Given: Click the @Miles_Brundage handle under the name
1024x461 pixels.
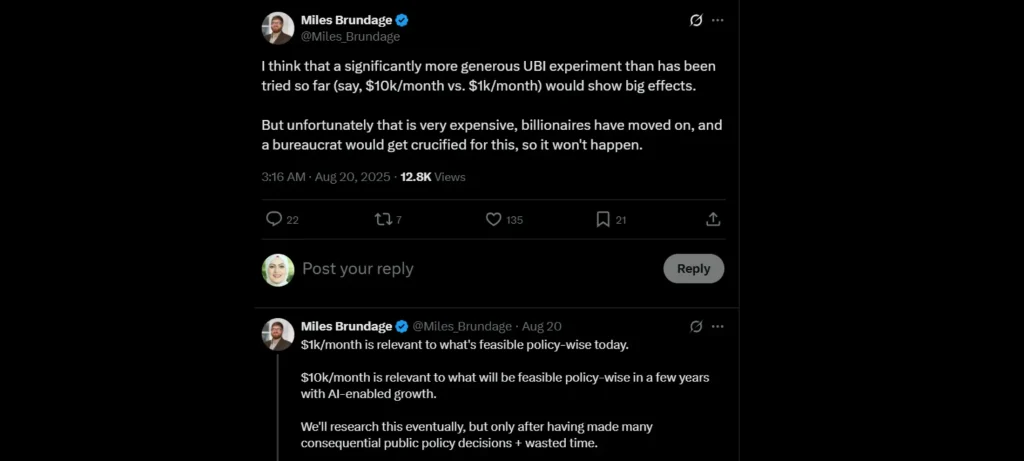Looking at the screenshot, I should pos(350,37).
